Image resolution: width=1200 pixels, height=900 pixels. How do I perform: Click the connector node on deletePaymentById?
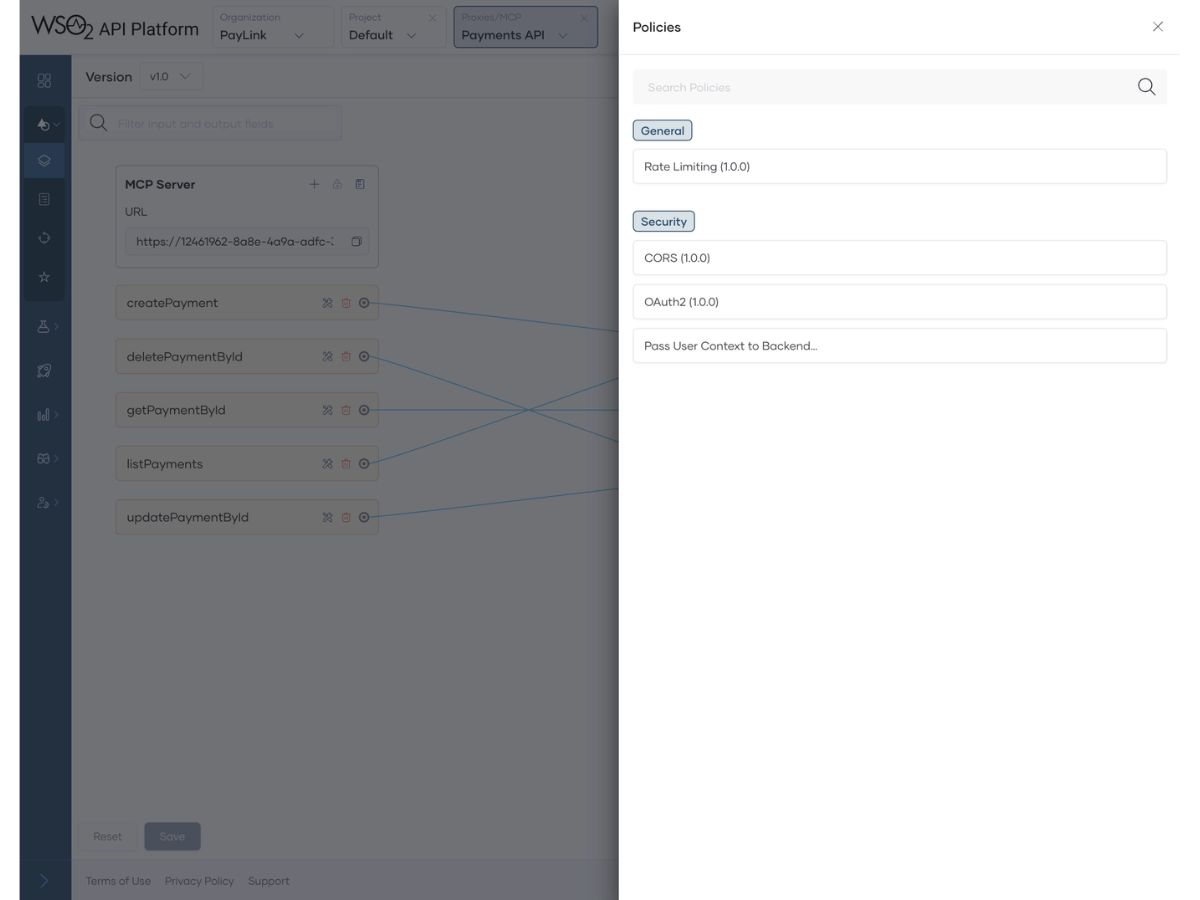point(364,356)
